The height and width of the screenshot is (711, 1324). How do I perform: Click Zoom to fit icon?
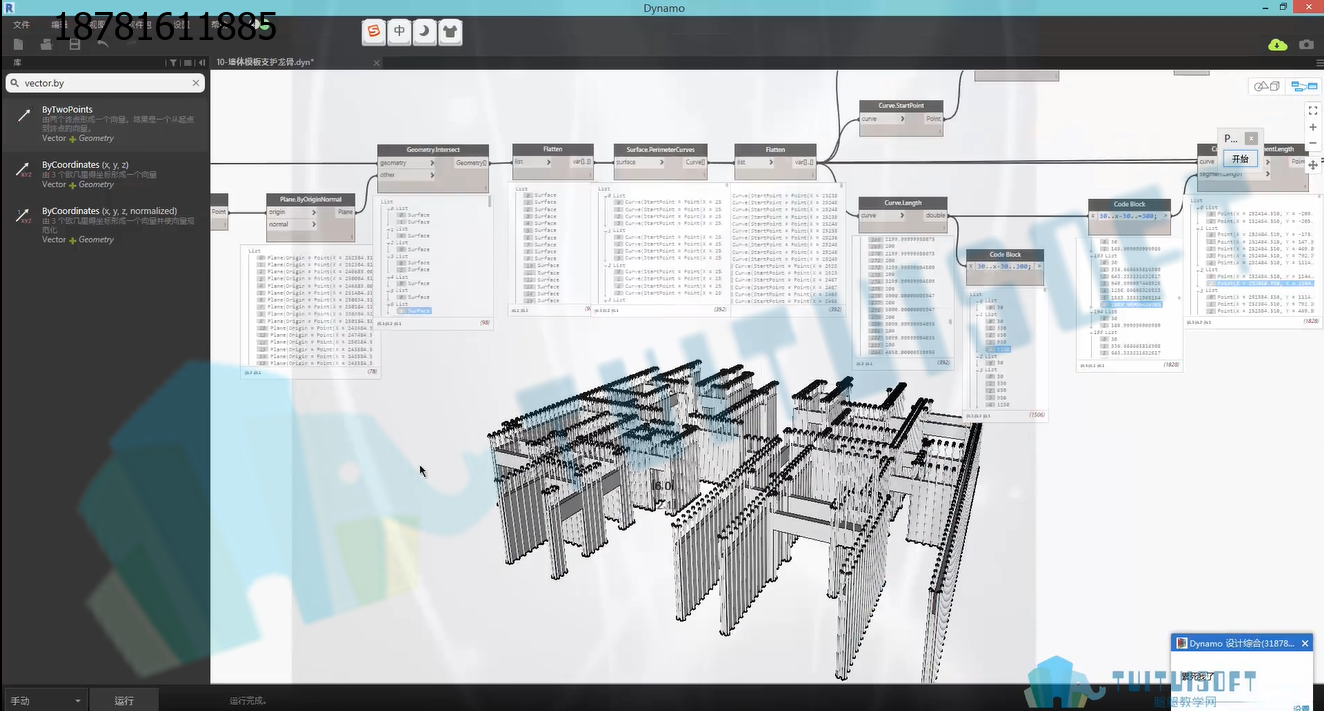click(x=1313, y=111)
